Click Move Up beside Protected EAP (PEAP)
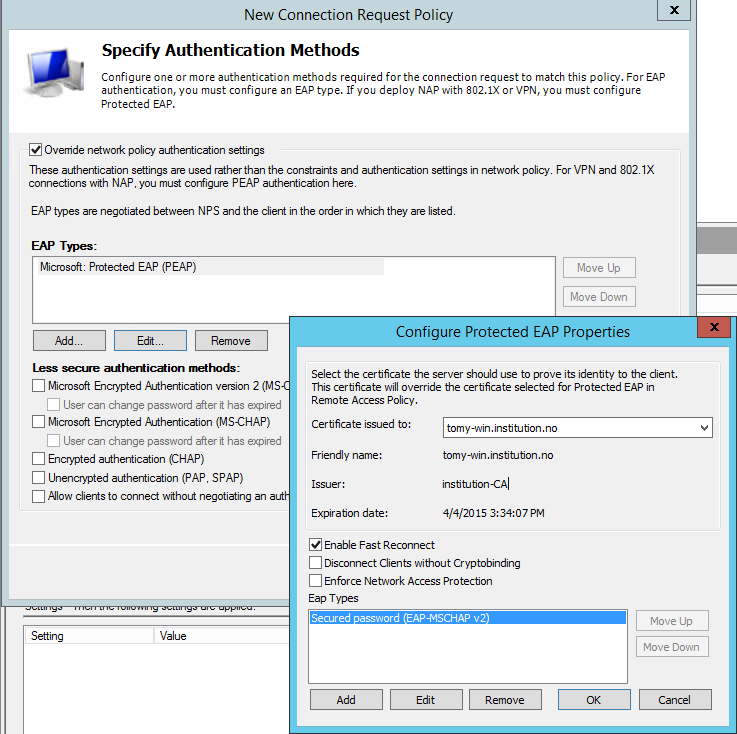The width and height of the screenshot is (737, 734). click(x=599, y=267)
